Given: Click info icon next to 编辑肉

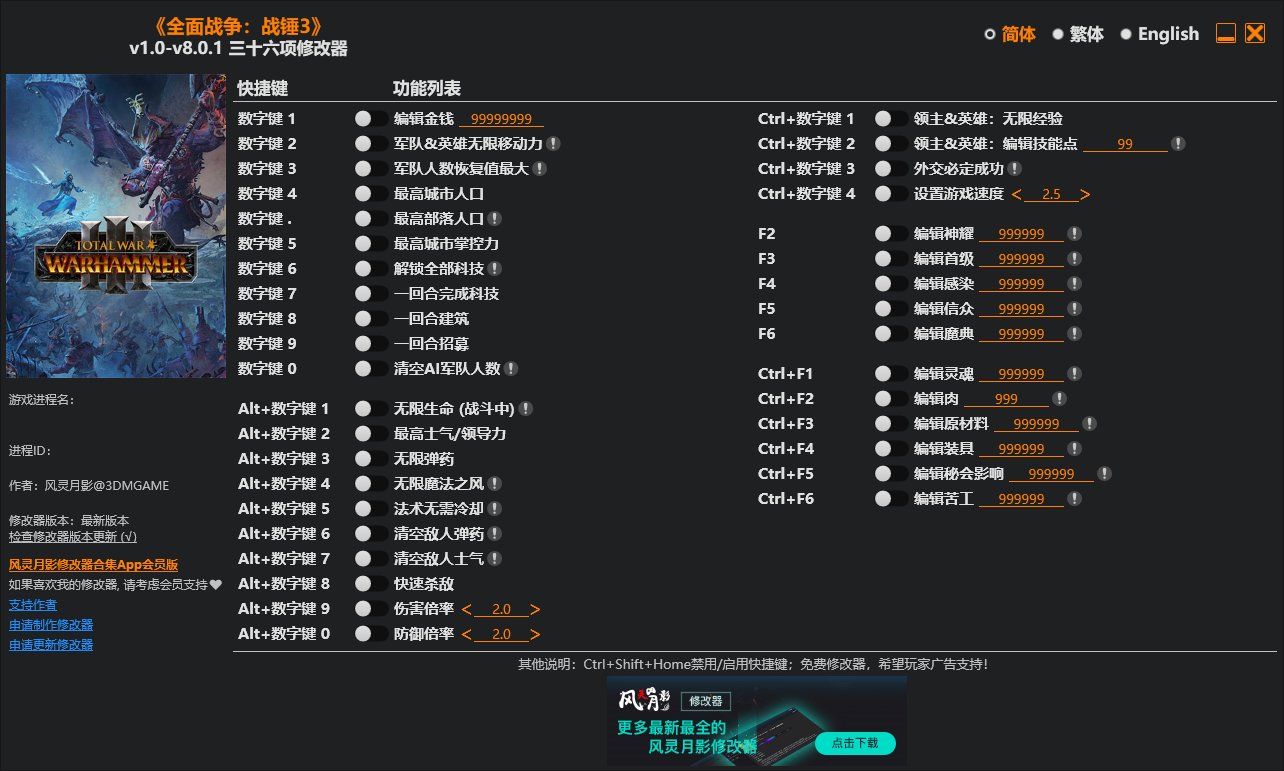Looking at the screenshot, I should pos(1059,399).
